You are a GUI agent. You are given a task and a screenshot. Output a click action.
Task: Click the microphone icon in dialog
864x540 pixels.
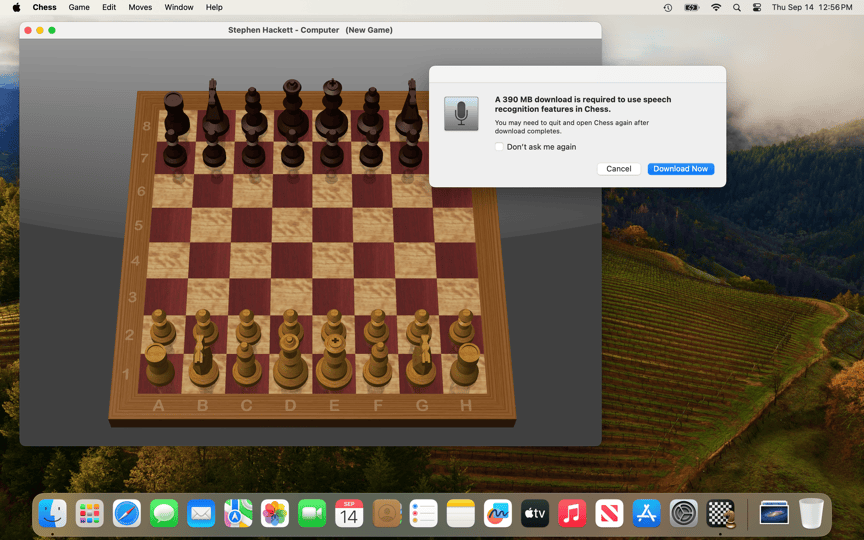(461, 114)
